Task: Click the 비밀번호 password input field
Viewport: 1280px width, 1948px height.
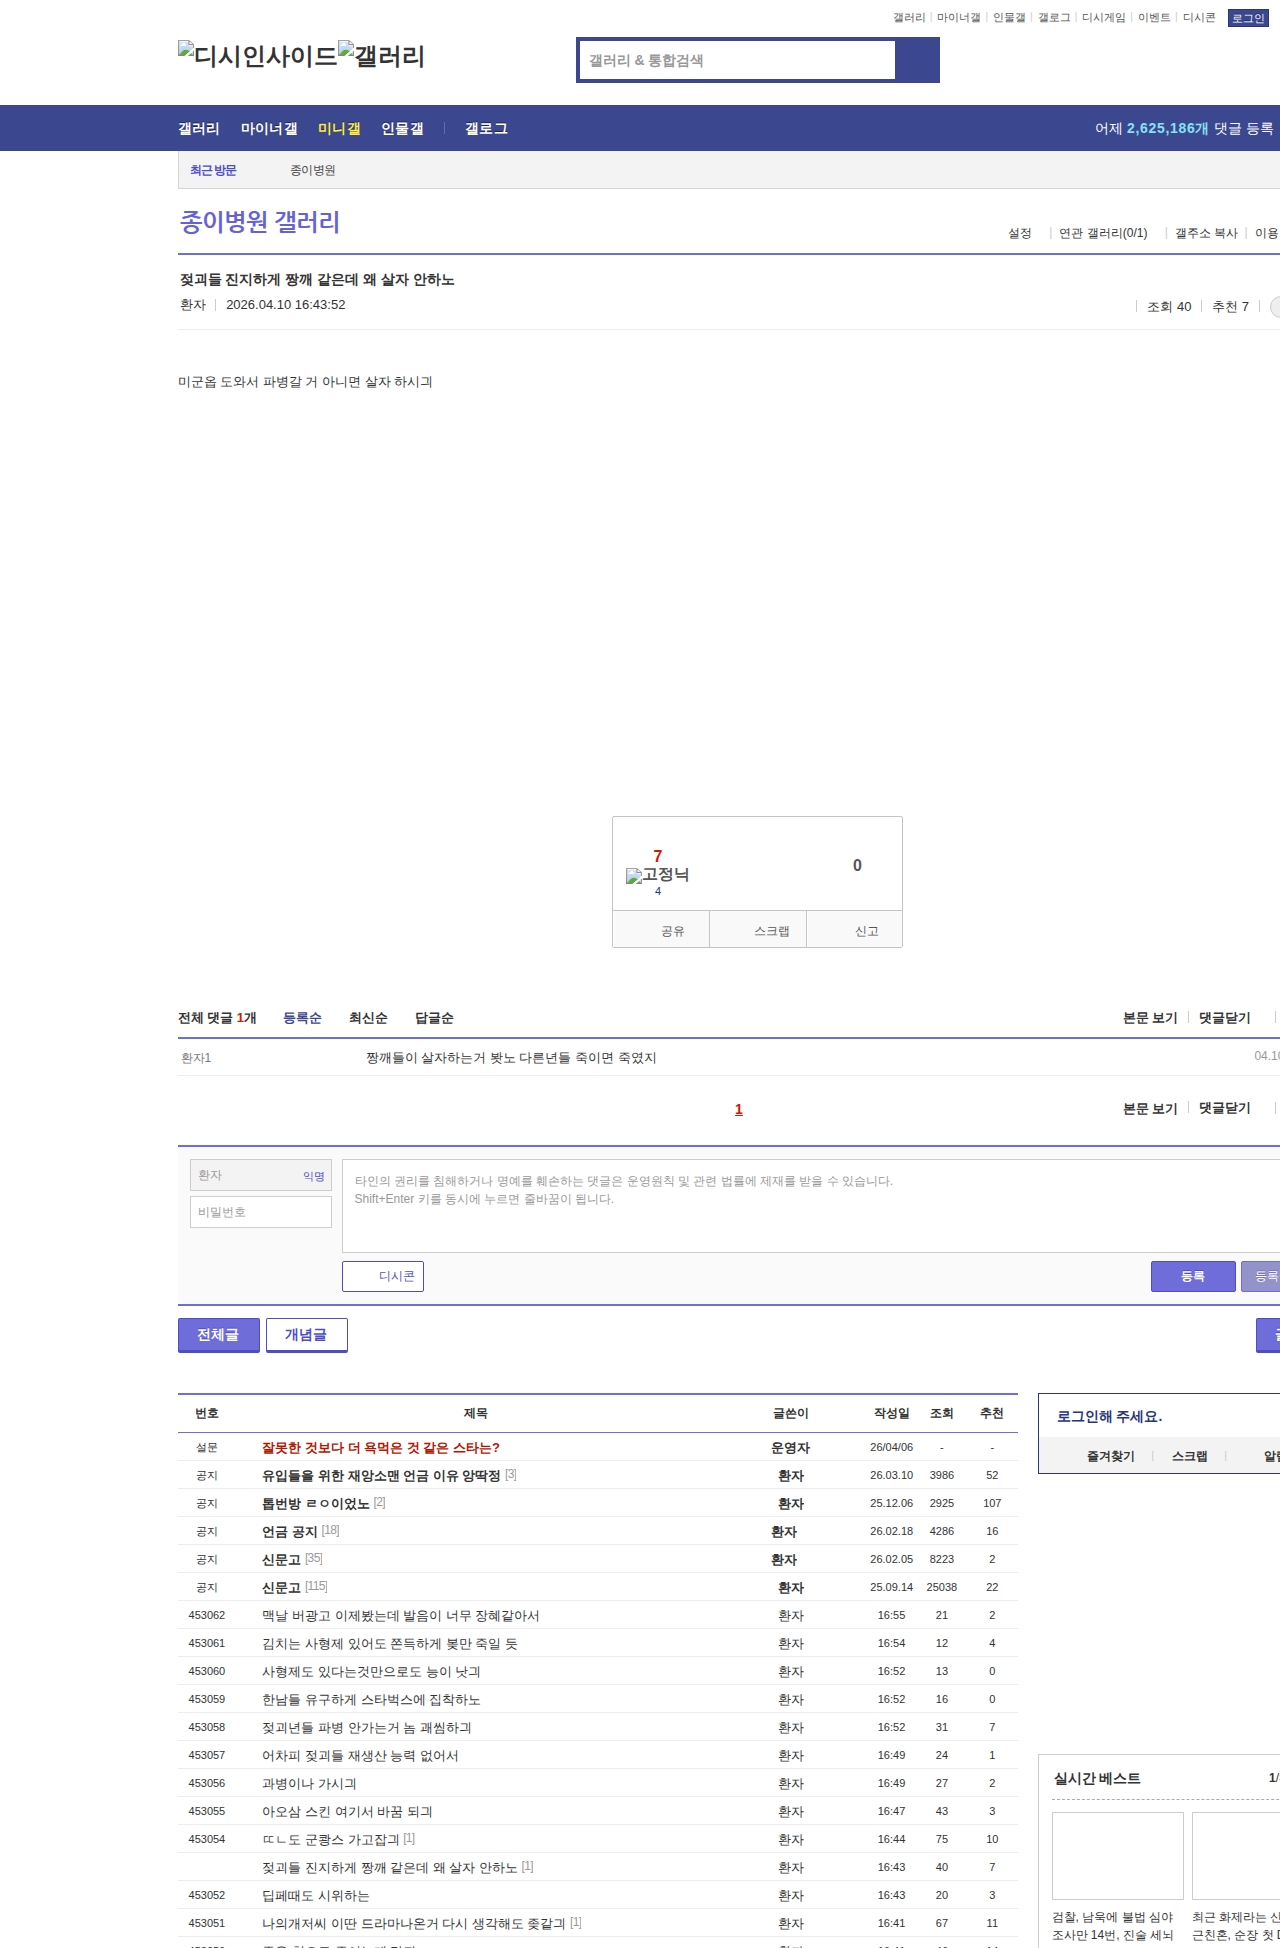Action: [x=261, y=1212]
